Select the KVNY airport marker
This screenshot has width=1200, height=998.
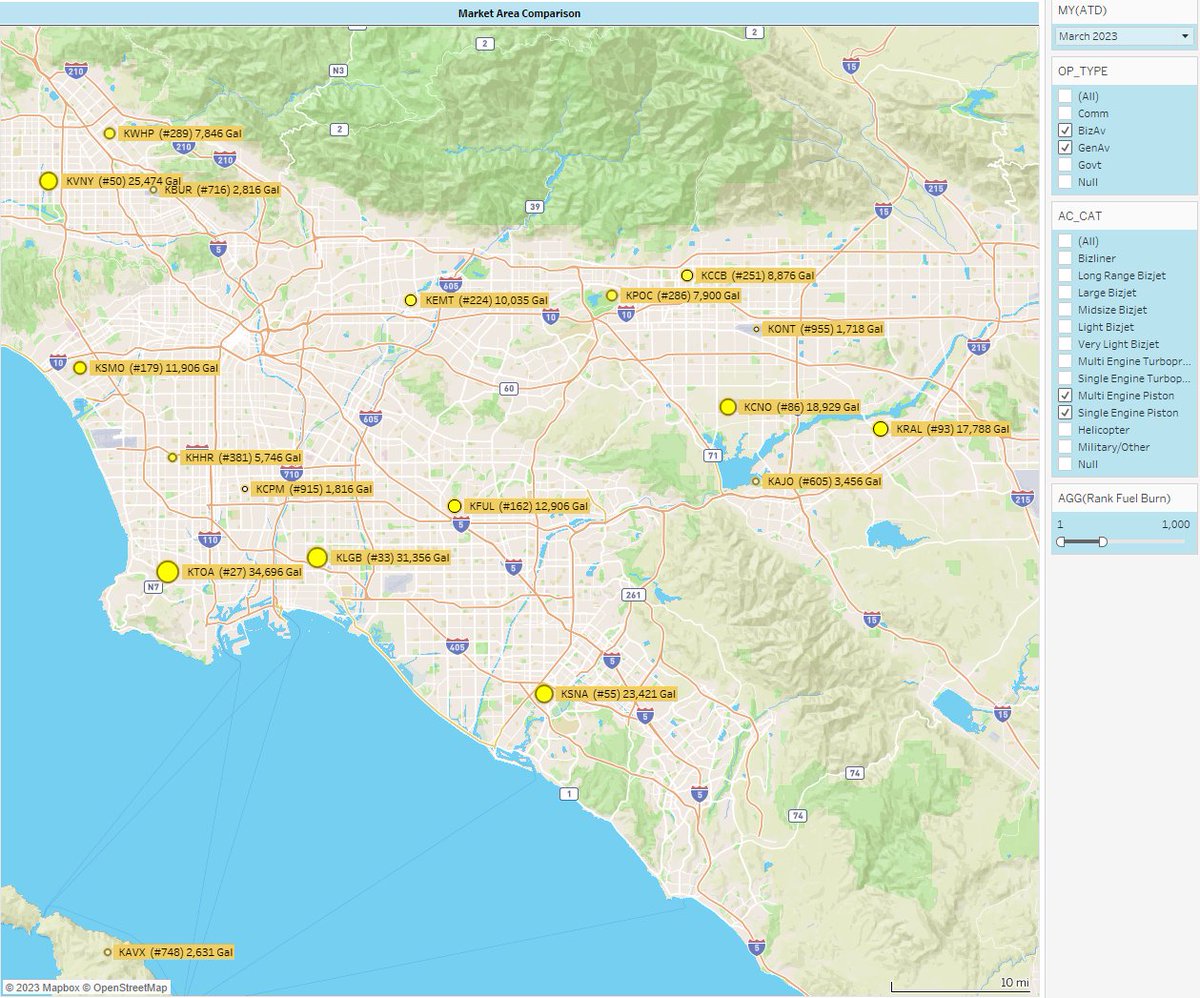pos(47,181)
